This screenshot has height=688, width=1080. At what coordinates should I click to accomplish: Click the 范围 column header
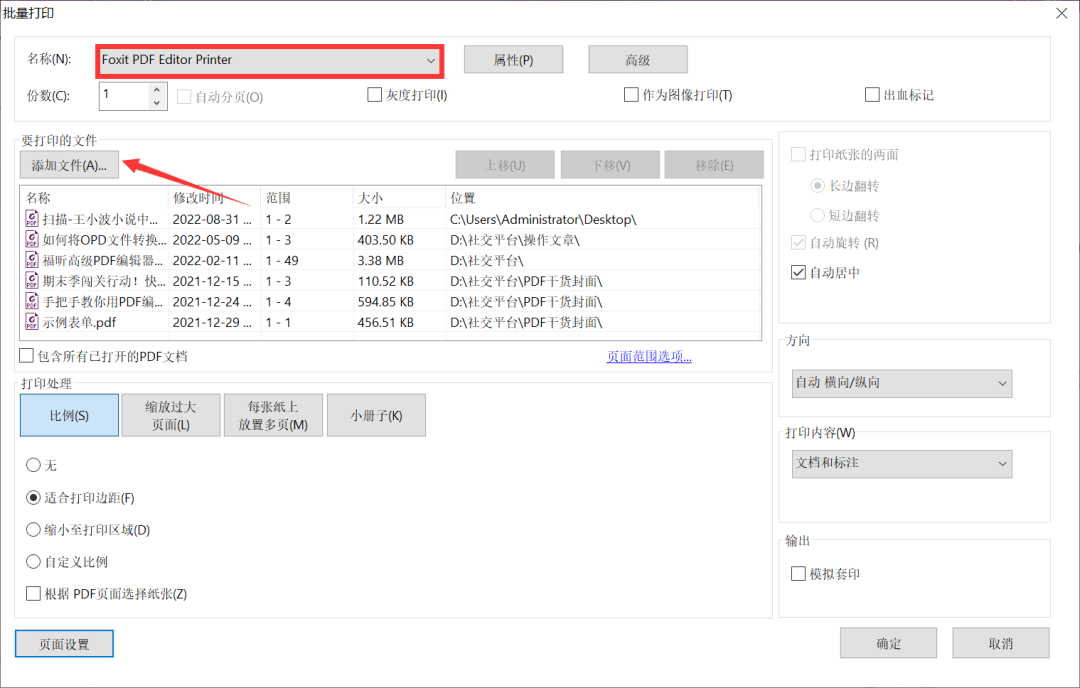click(x=307, y=198)
